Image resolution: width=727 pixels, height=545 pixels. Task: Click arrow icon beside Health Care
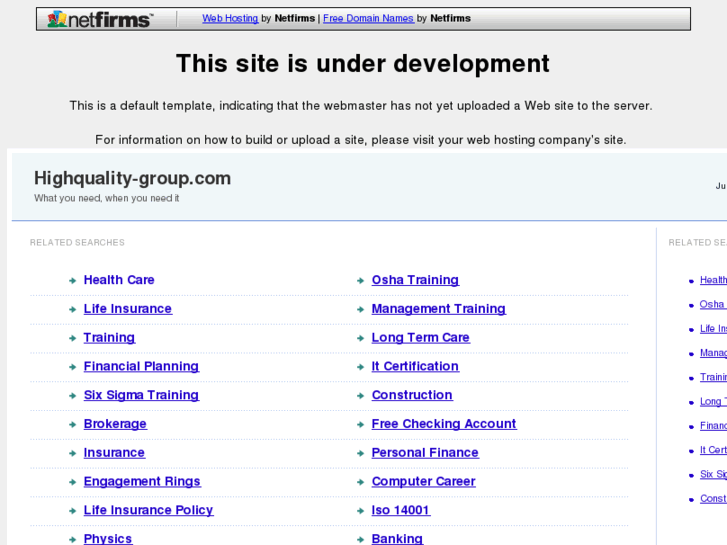(x=72, y=280)
